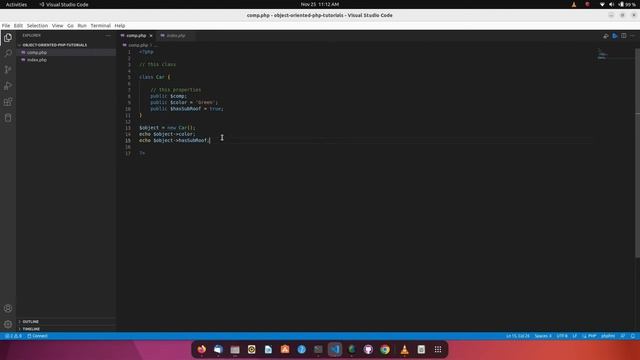Viewport: 640px width, 360px height.
Task: Open Explorer Views and More Actions ellipsis
Action: pos(108,36)
